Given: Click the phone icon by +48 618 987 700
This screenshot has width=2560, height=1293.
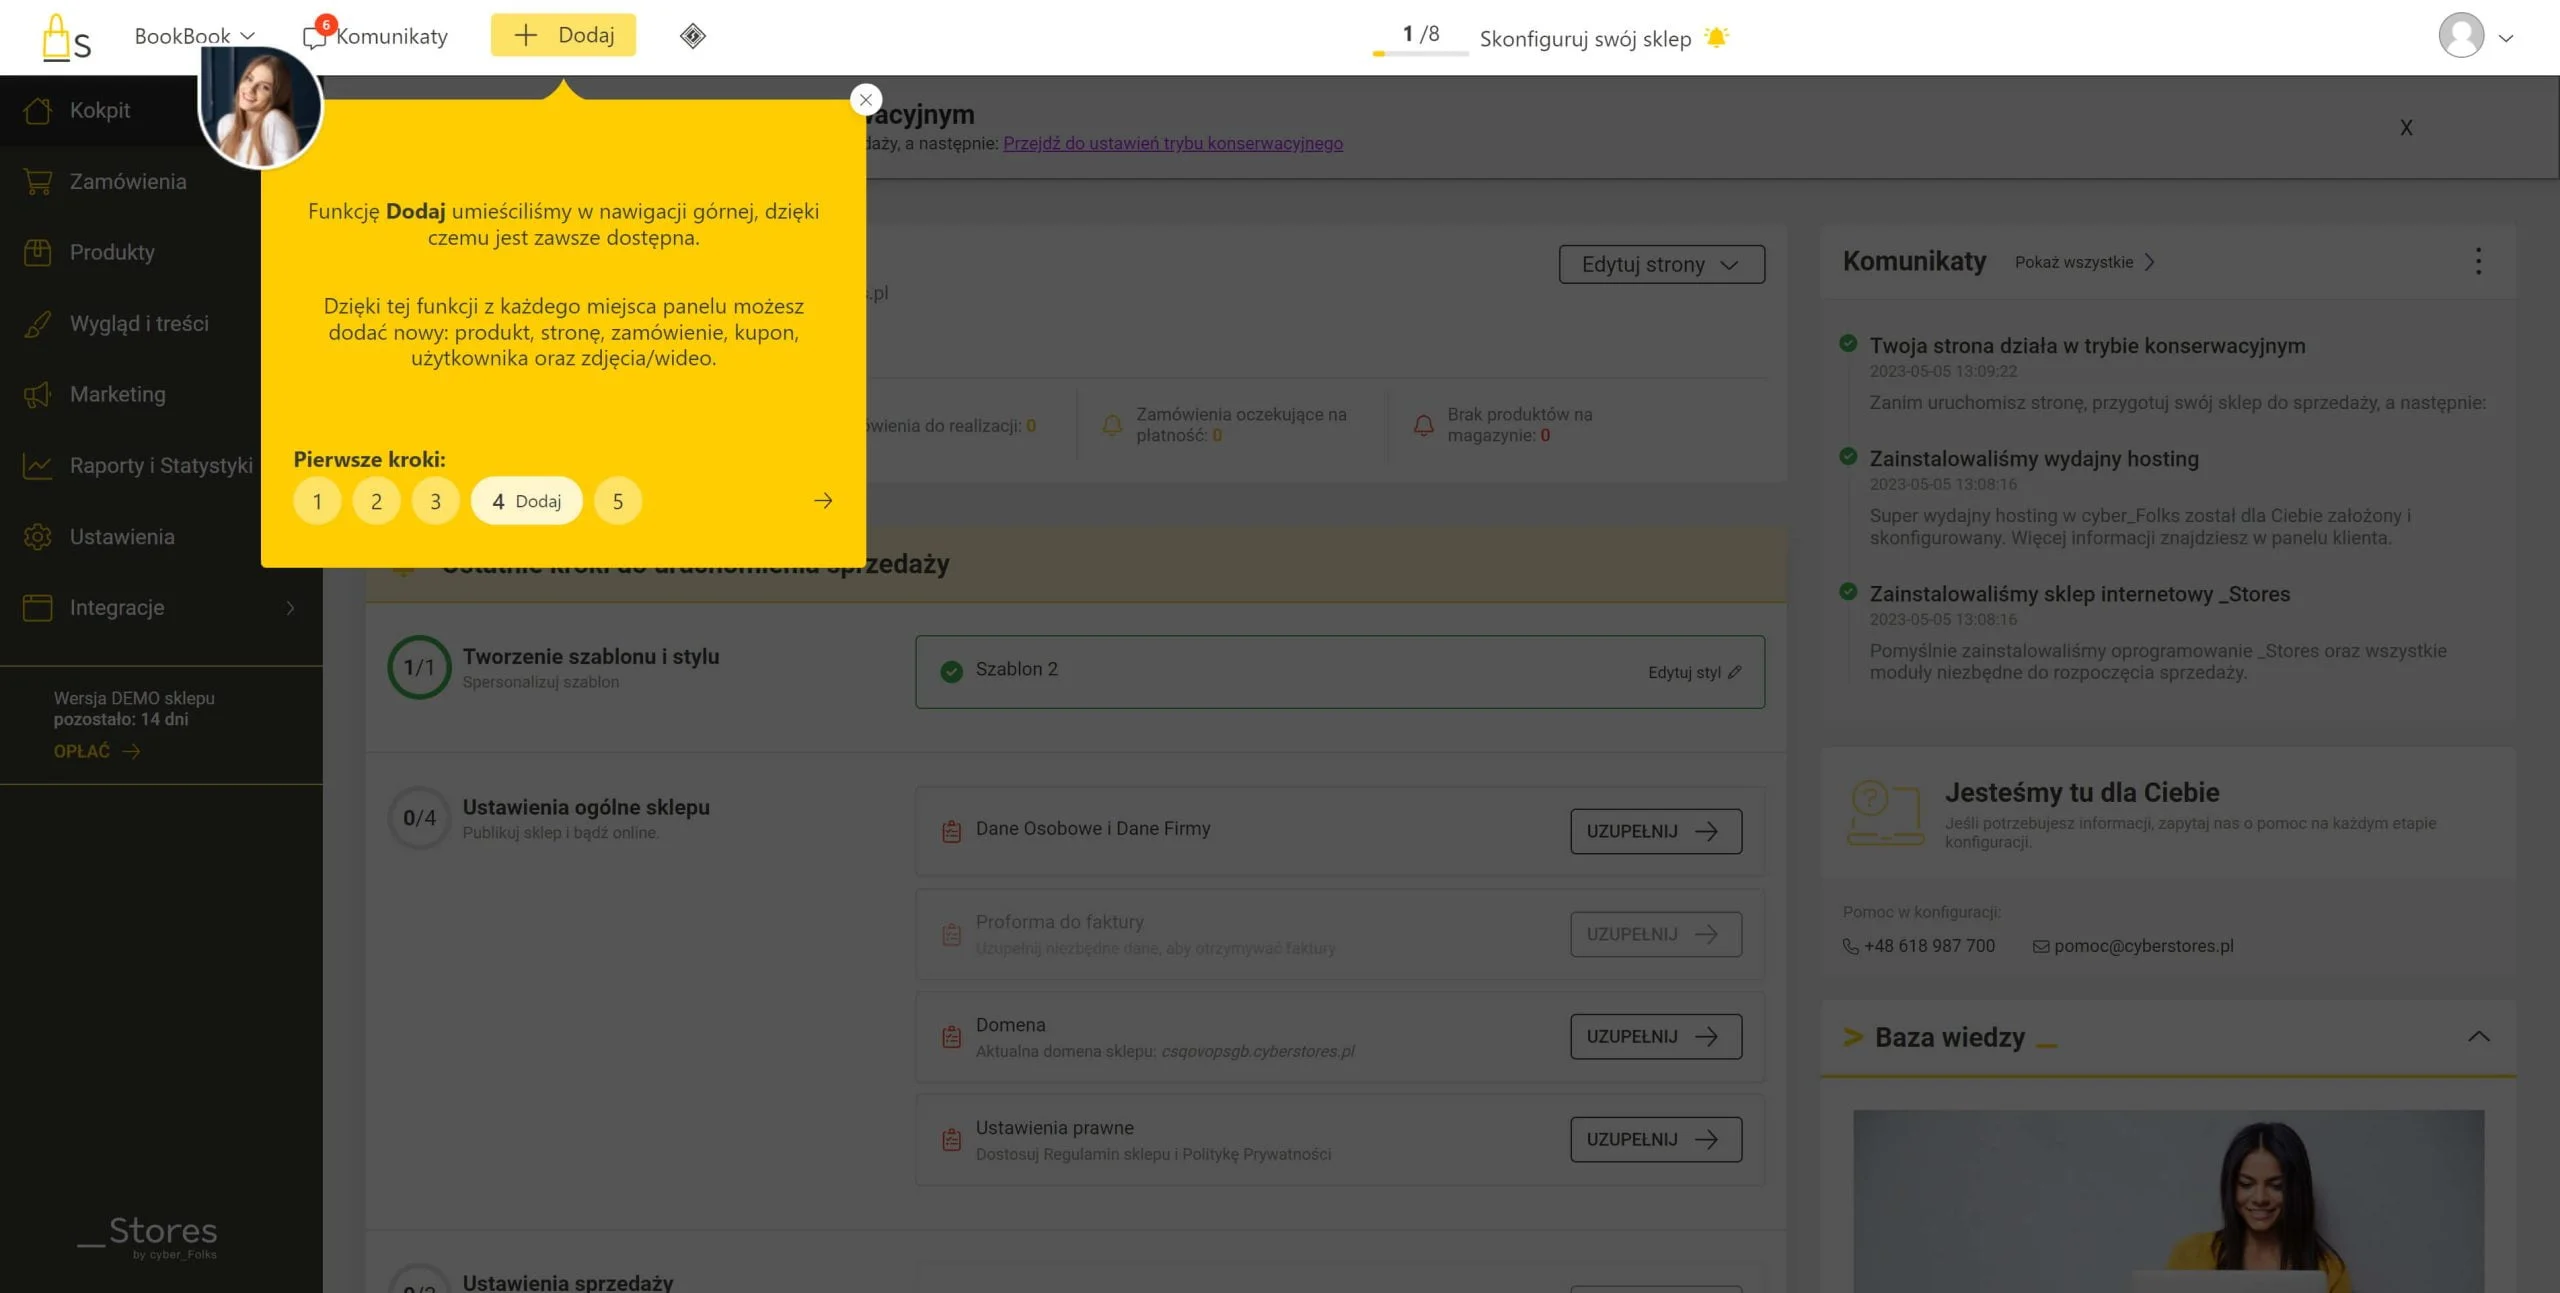Looking at the screenshot, I should (x=1851, y=946).
